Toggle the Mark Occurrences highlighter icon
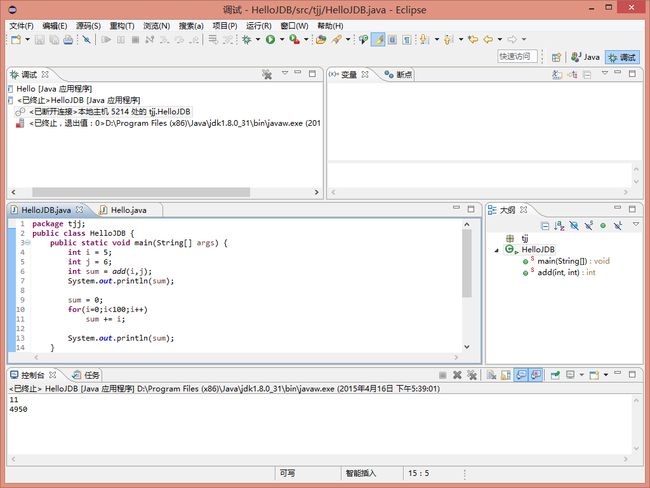The image size is (650, 488). 378,39
